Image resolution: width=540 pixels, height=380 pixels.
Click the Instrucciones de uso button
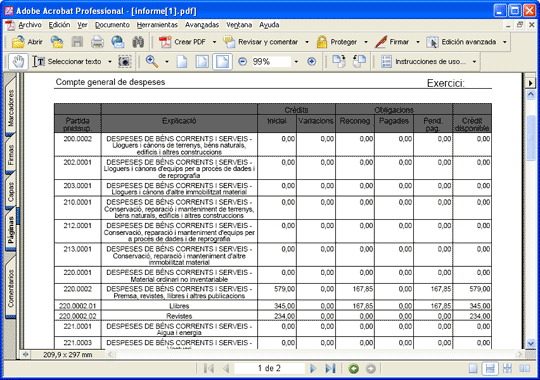(424, 62)
